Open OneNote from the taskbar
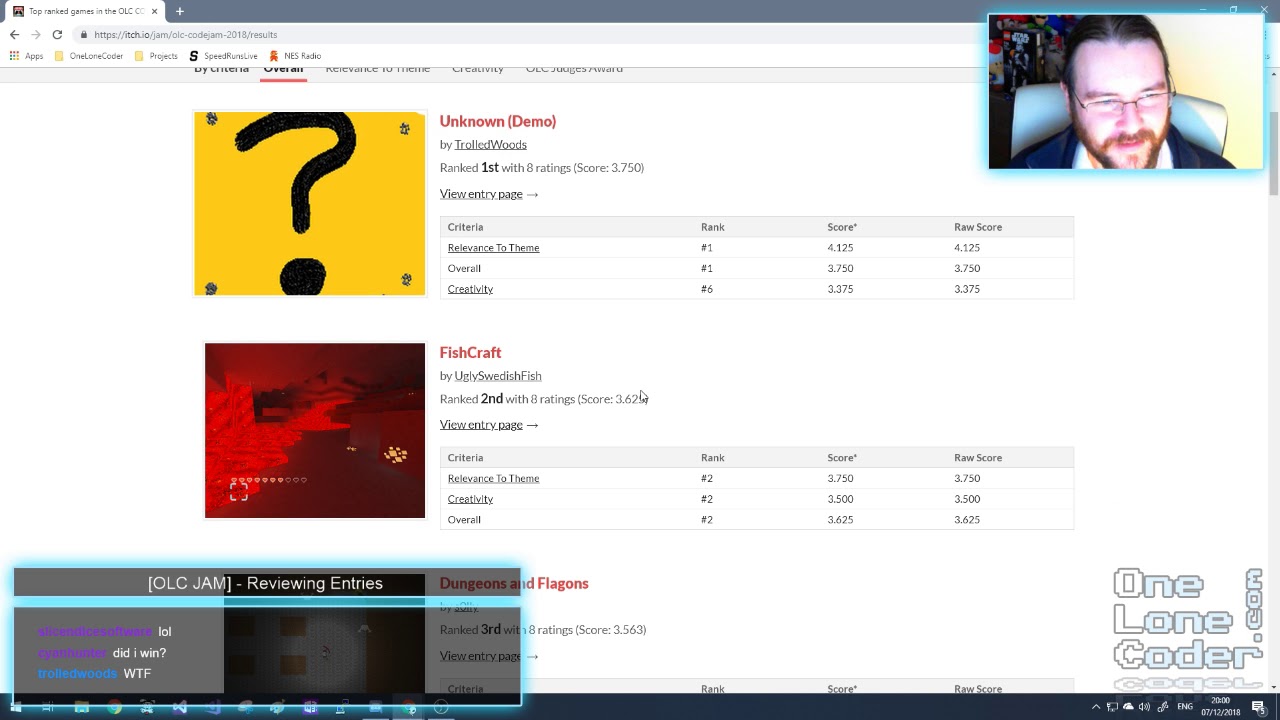This screenshot has height=720, width=1280. pyautogui.click(x=310, y=708)
